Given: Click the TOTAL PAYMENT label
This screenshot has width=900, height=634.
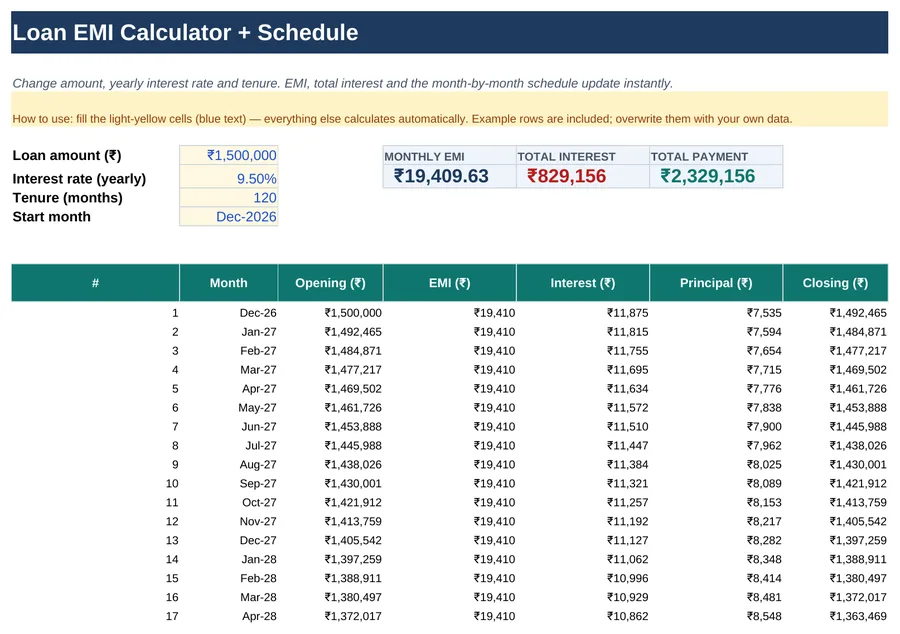Looking at the screenshot, I should pyautogui.click(x=699, y=157).
